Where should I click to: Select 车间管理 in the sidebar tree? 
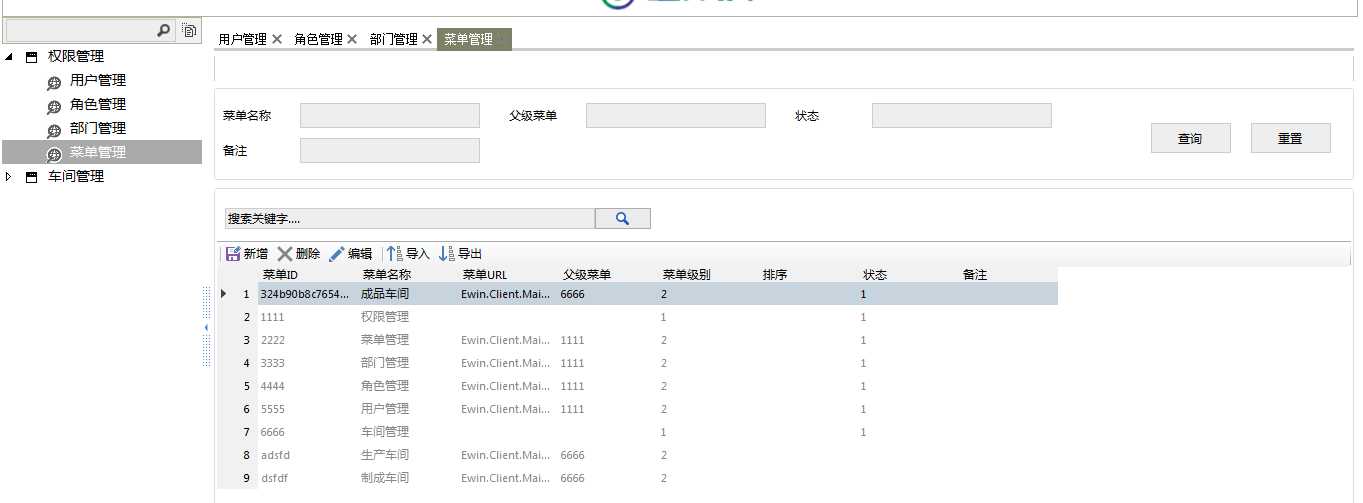pyautogui.click(x=76, y=177)
